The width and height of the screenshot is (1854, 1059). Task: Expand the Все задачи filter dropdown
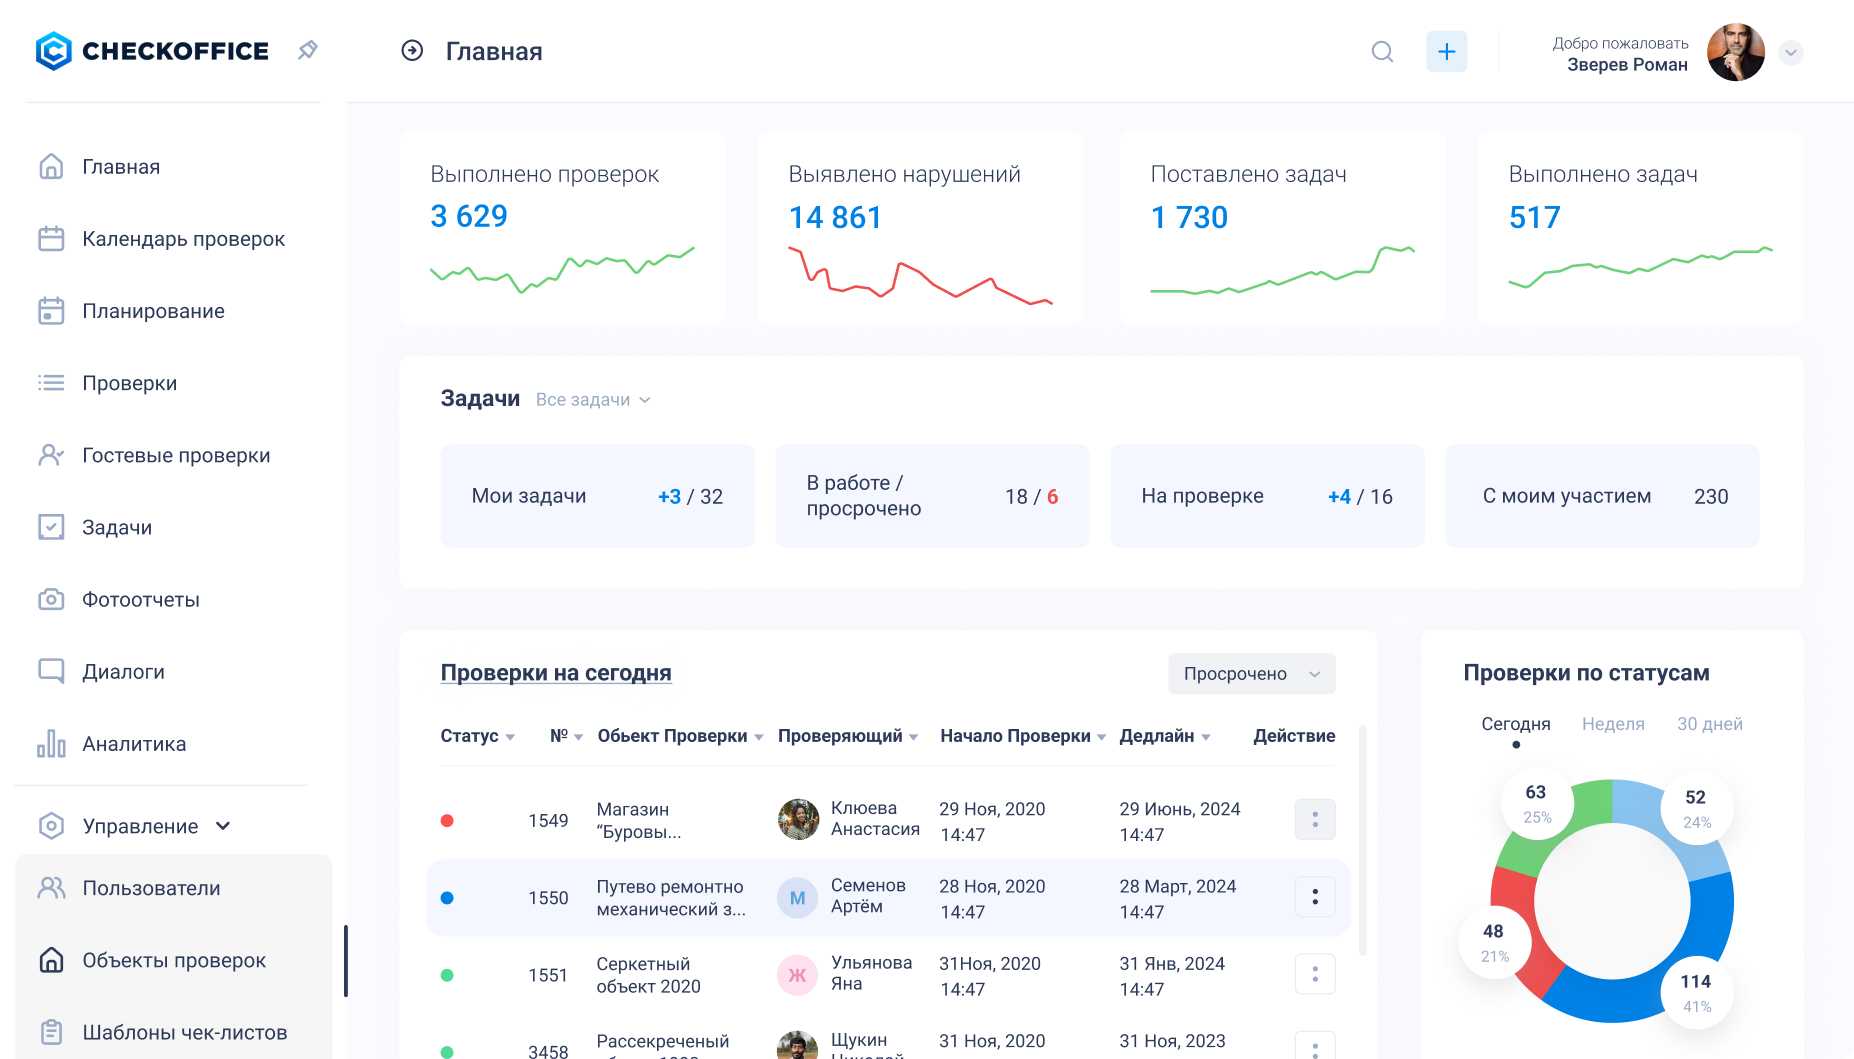click(592, 399)
